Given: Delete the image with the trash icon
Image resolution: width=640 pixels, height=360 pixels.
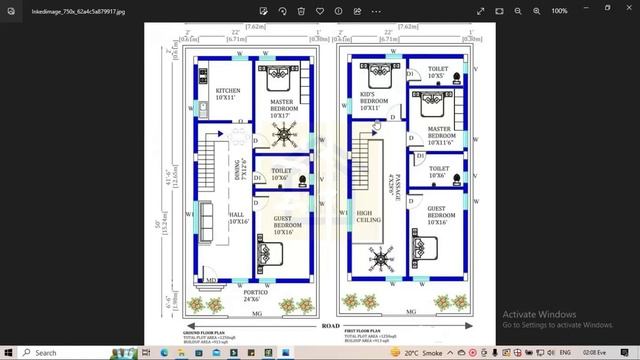Looking at the screenshot, I should 301,11.
